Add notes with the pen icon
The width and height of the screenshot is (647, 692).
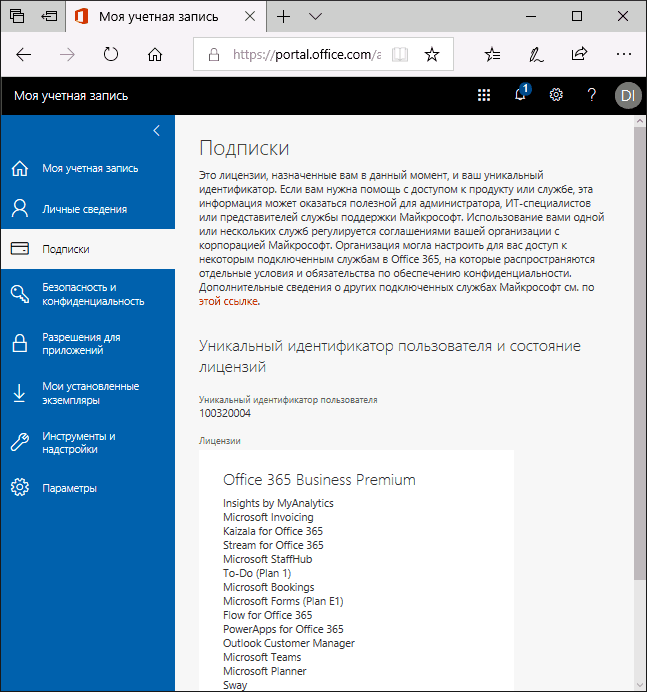[x=536, y=55]
